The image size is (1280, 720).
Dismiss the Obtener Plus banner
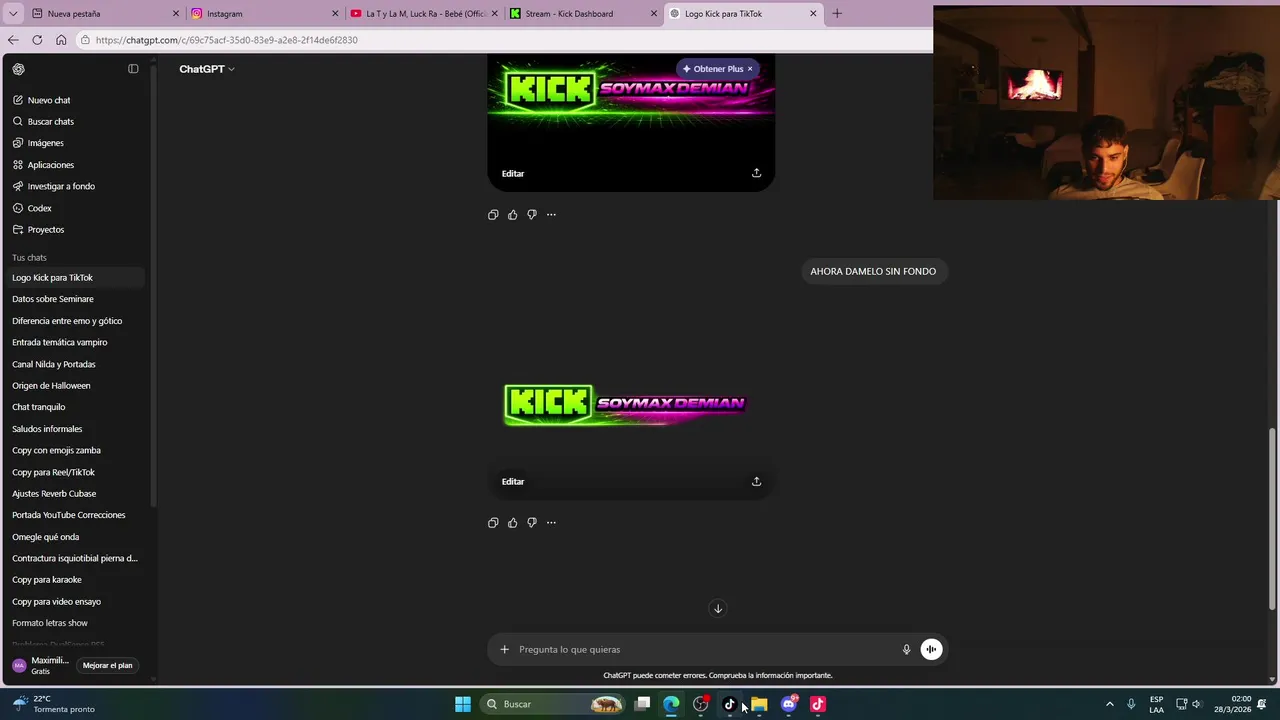tap(750, 69)
